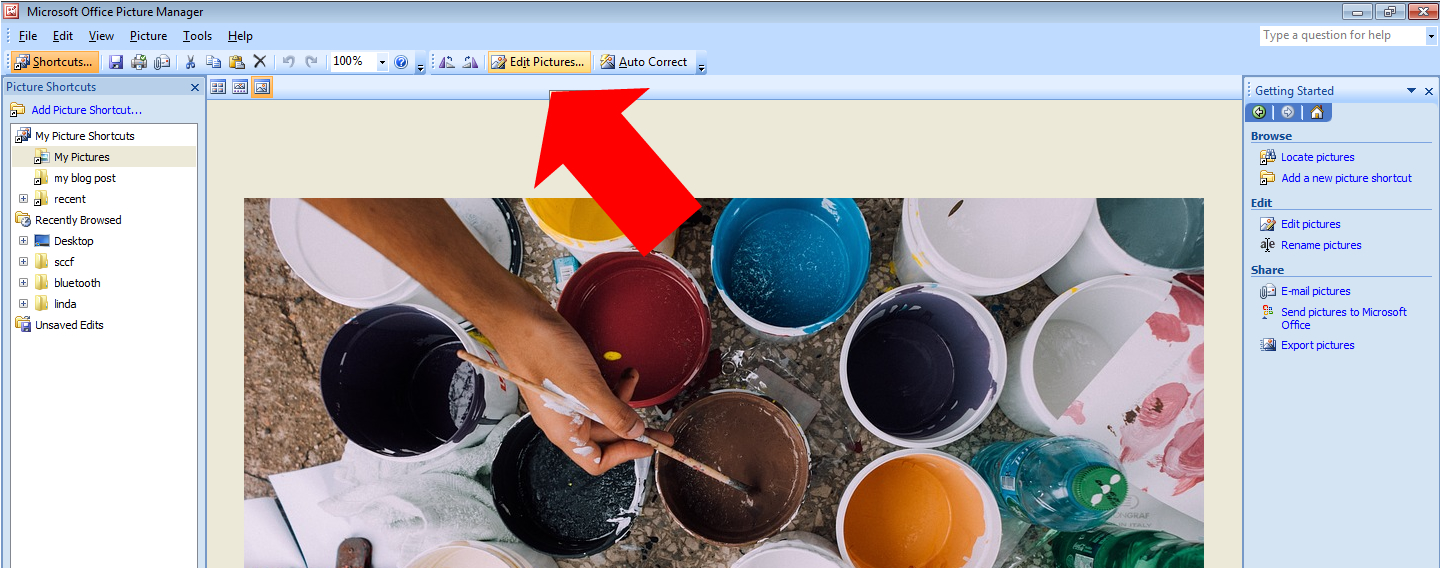Image resolution: width=1440 pixels, height=568 pixels.
Task: Select Recently Browsed tree item
Action: coord(78,220)
